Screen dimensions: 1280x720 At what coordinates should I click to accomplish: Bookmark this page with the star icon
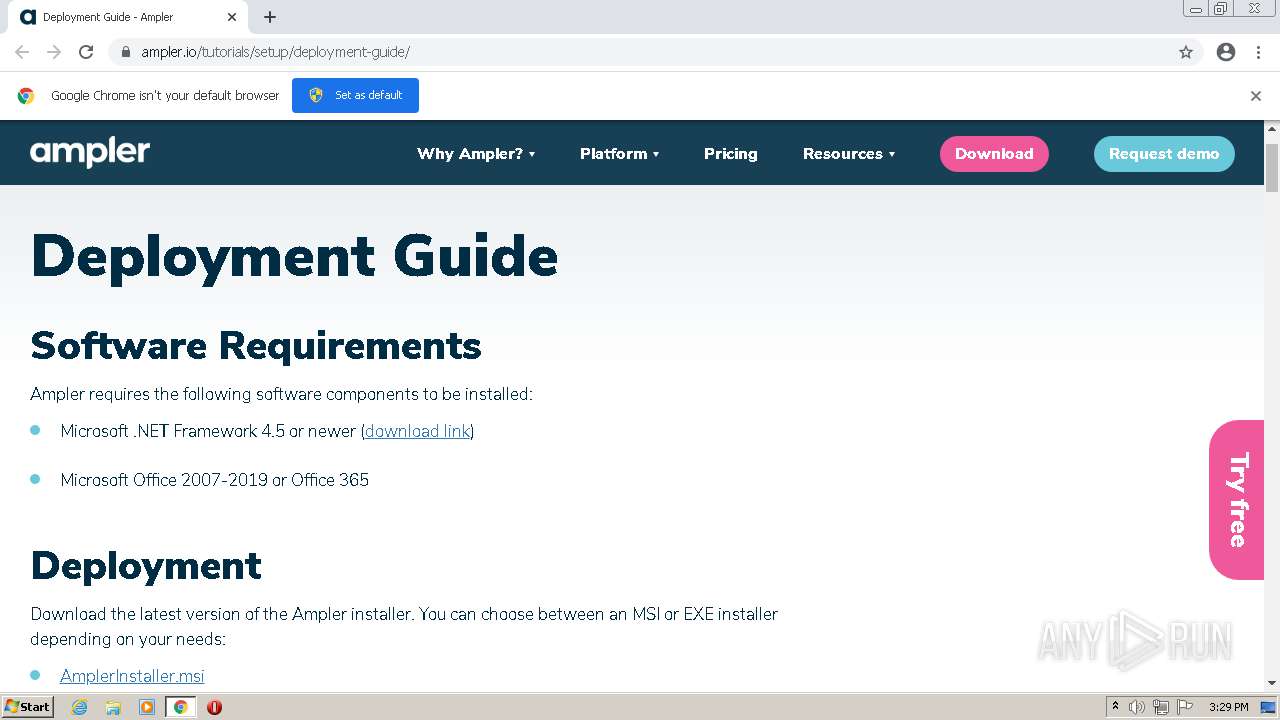pos(1186,52)
